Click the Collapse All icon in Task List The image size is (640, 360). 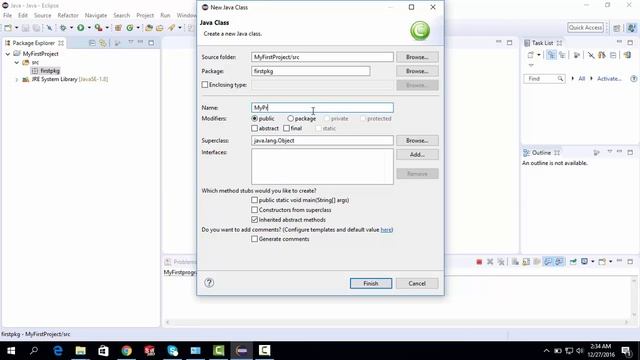(x=613, y=55)
